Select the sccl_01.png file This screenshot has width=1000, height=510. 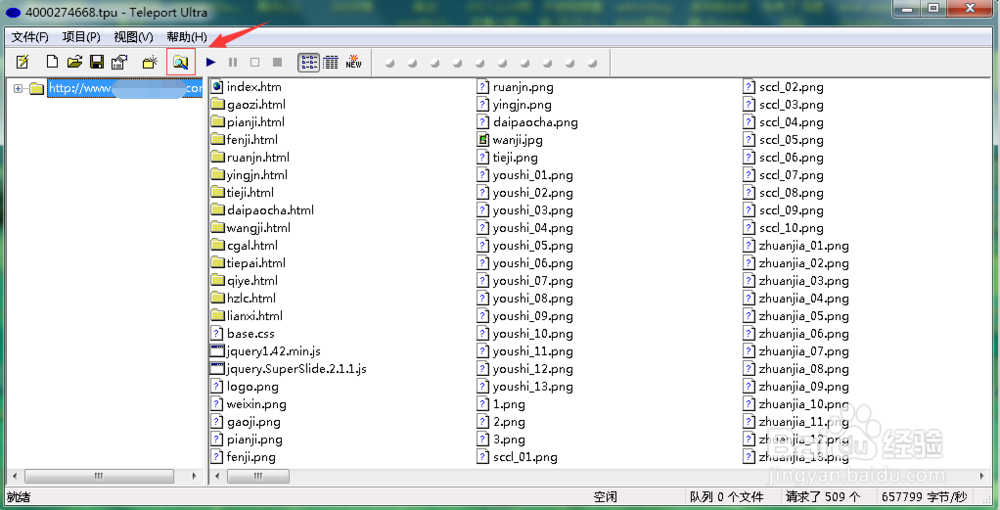pyautogui.click(x=517, y=457)
